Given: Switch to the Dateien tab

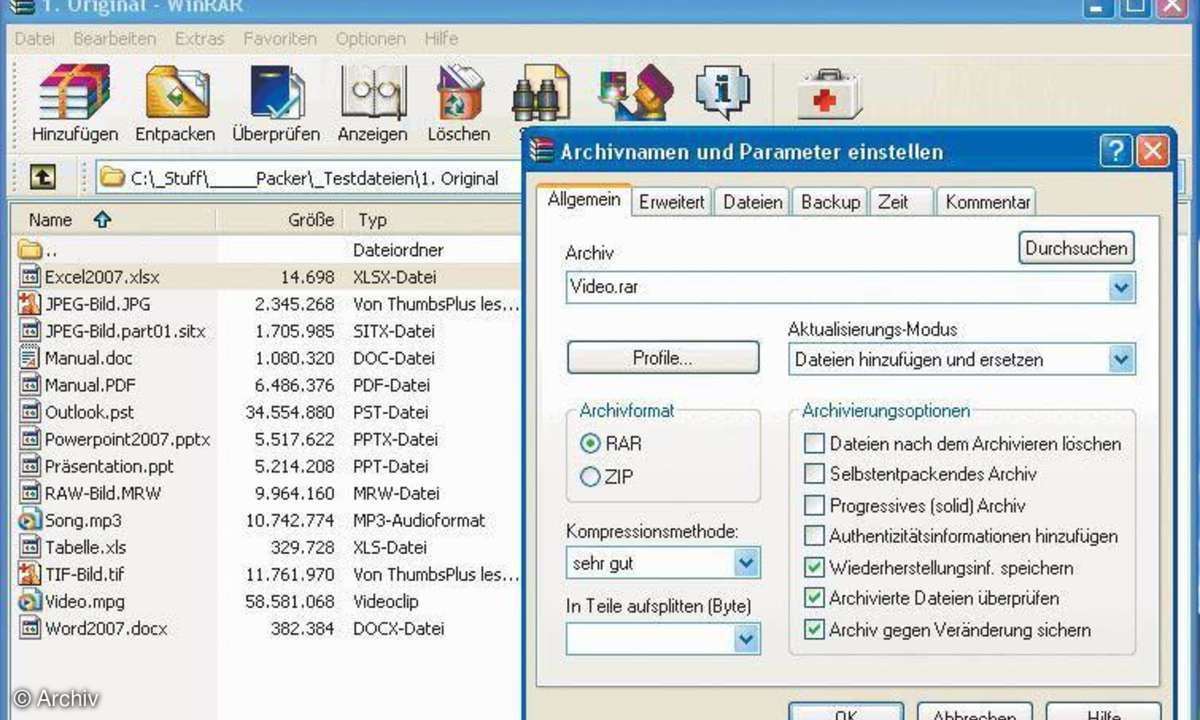Looking at the screenshot, I should point(753,202).
